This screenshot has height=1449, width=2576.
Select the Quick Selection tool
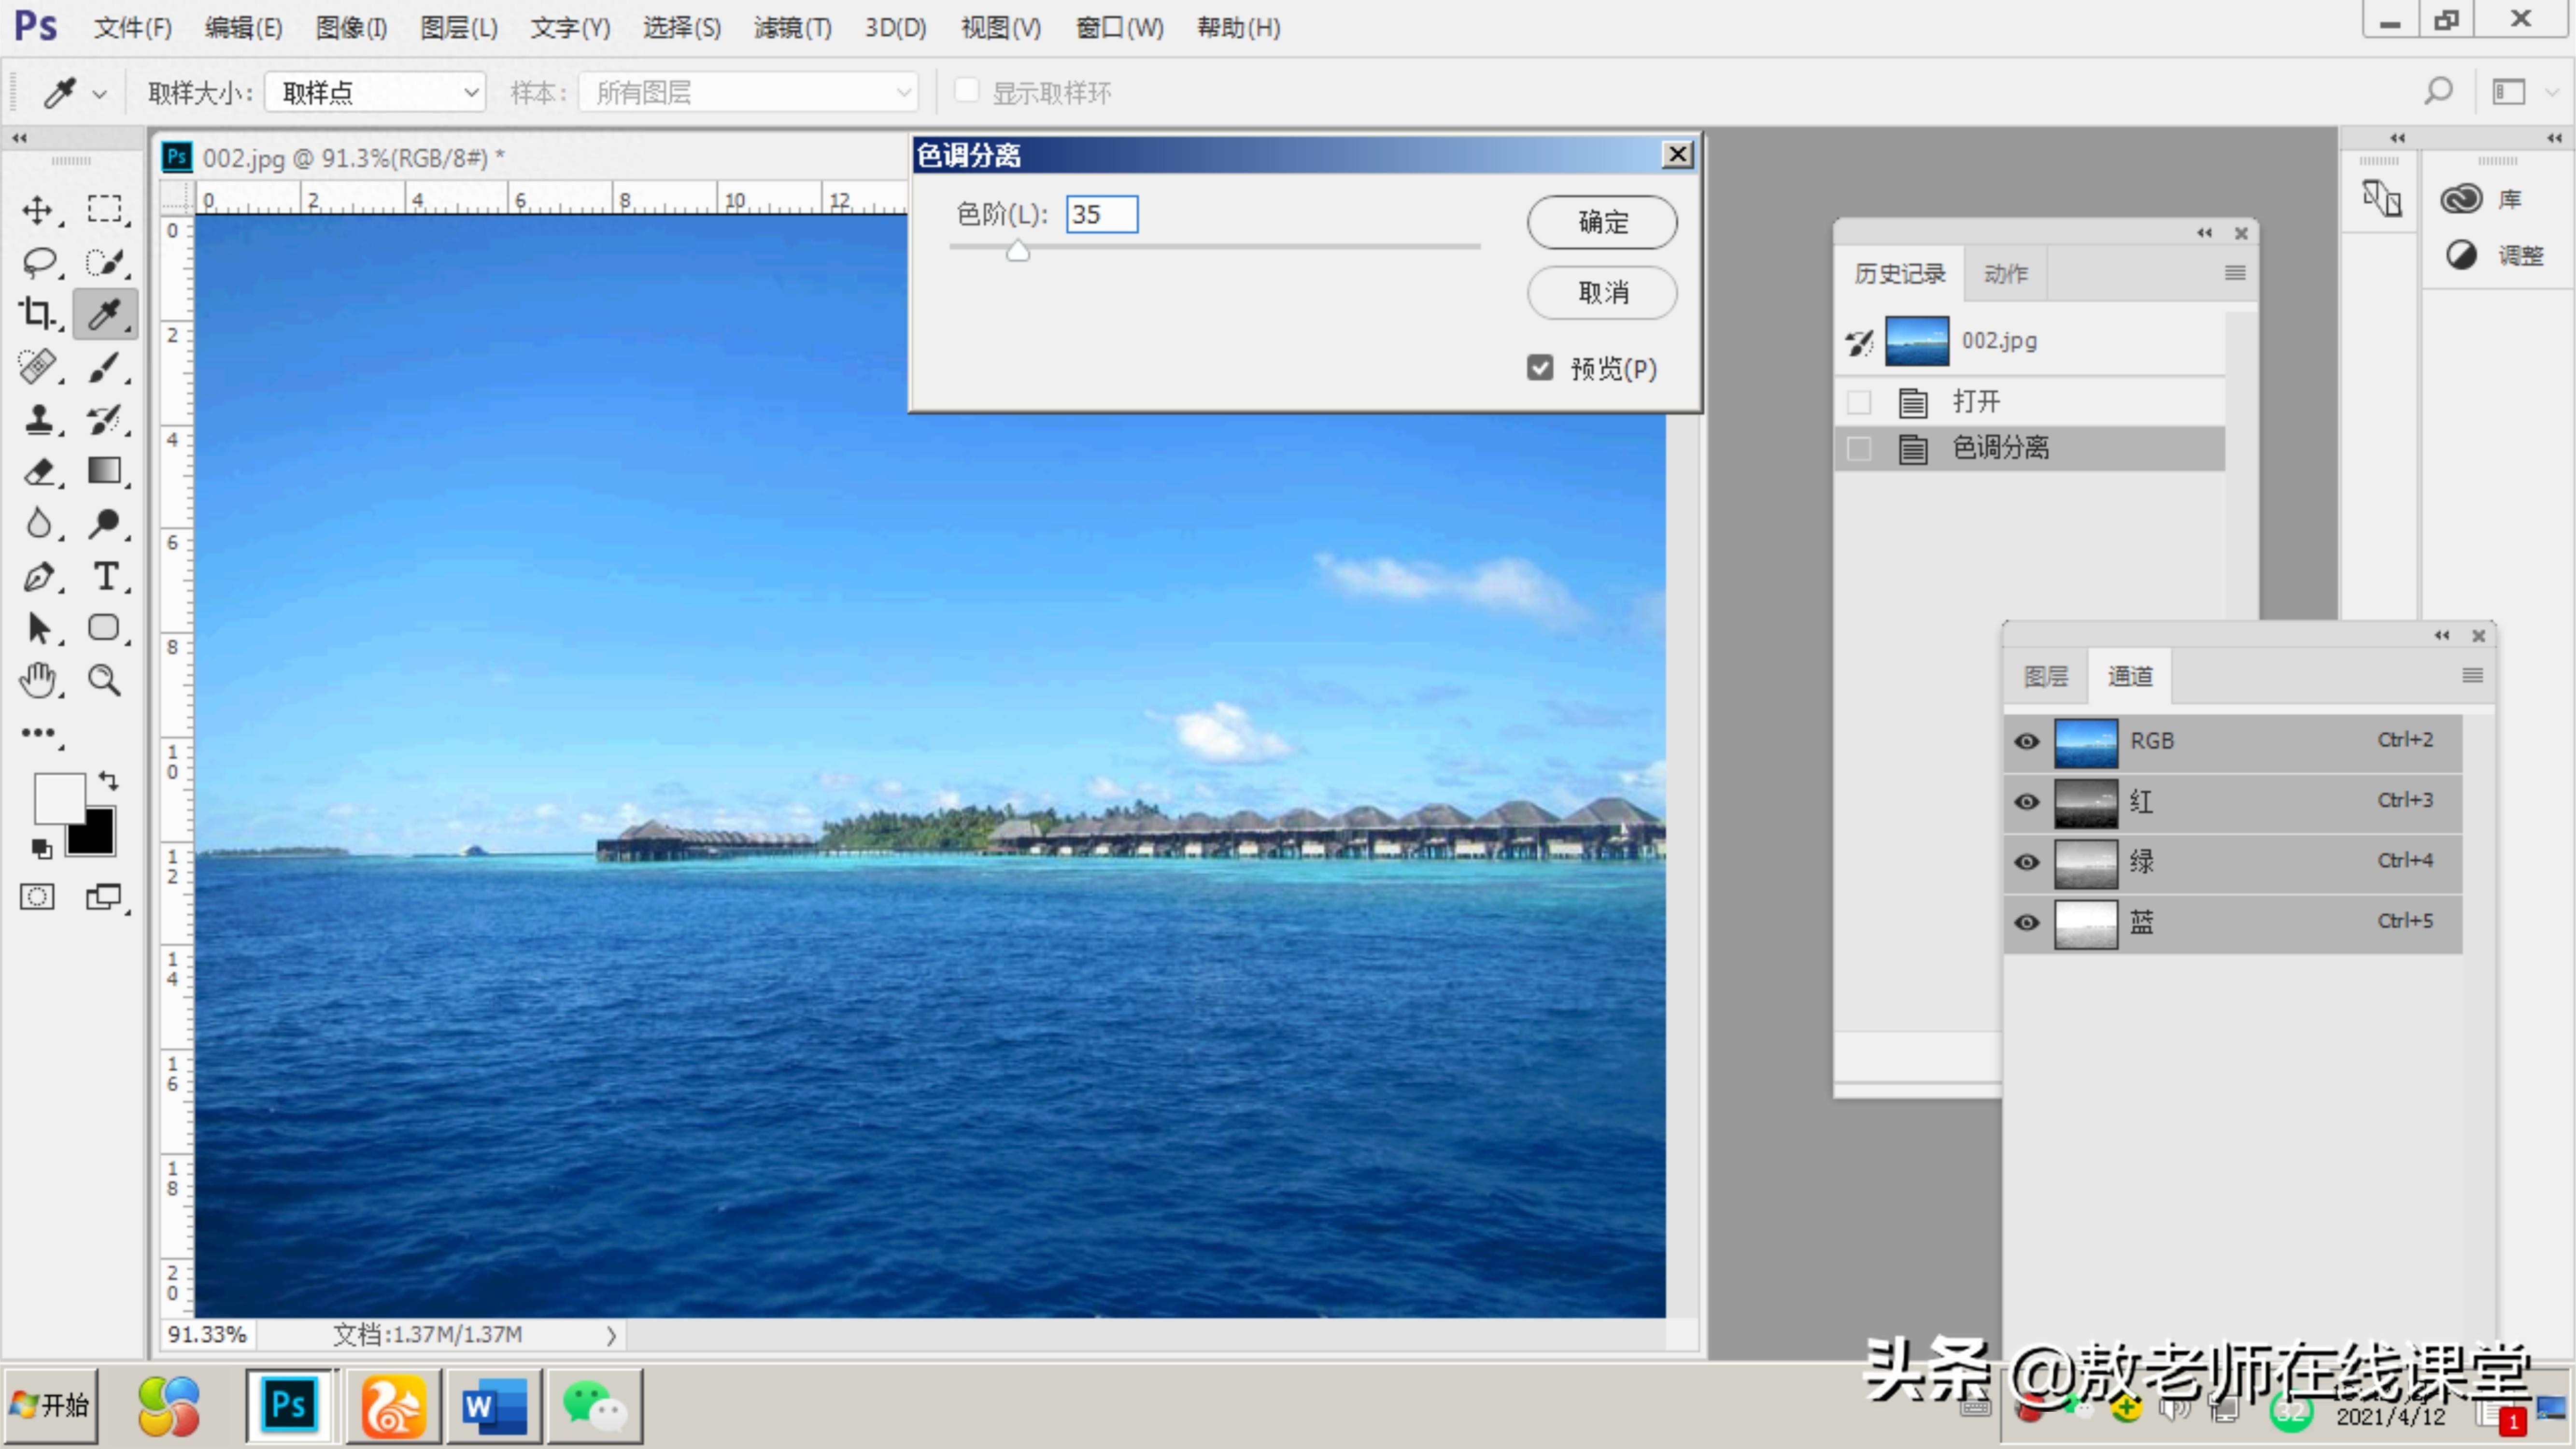pos(105,262)
